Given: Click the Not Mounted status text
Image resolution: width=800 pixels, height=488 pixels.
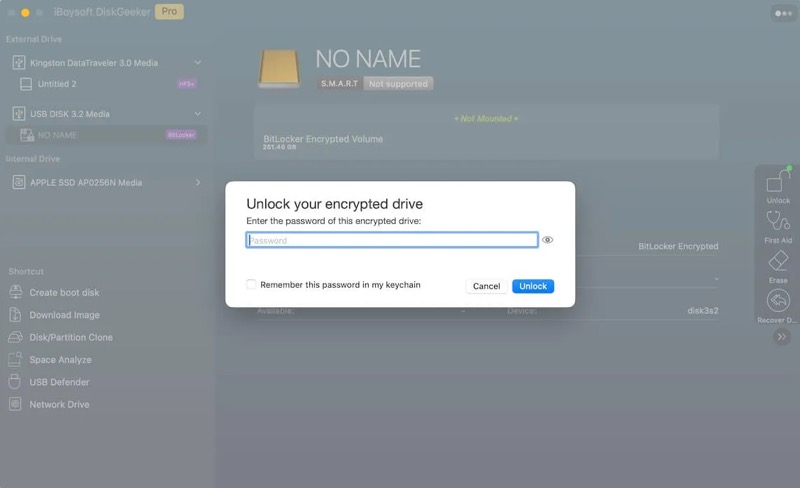Looking at the screenshot, I should tap(486, 118).
